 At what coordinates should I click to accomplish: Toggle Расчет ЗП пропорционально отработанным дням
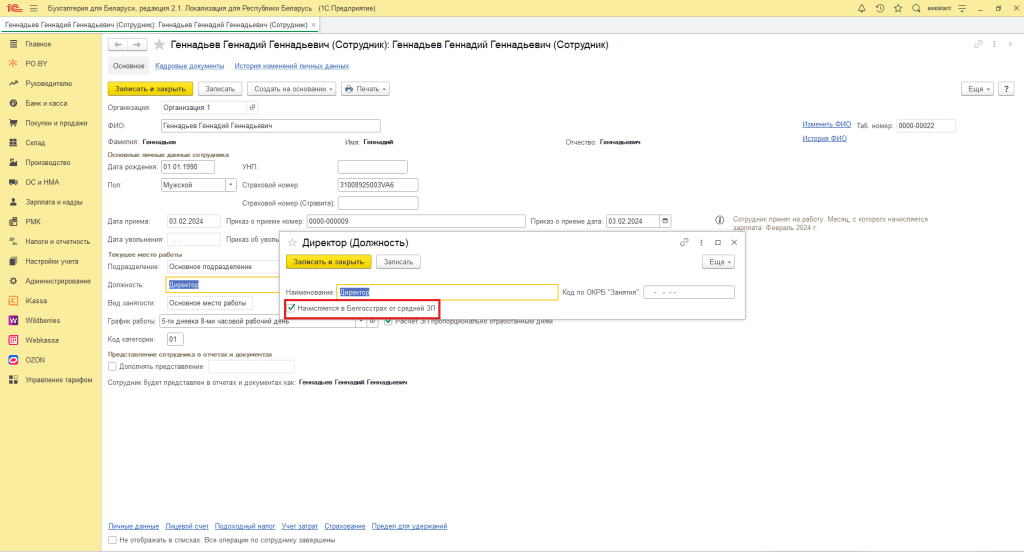click(388, 321)
